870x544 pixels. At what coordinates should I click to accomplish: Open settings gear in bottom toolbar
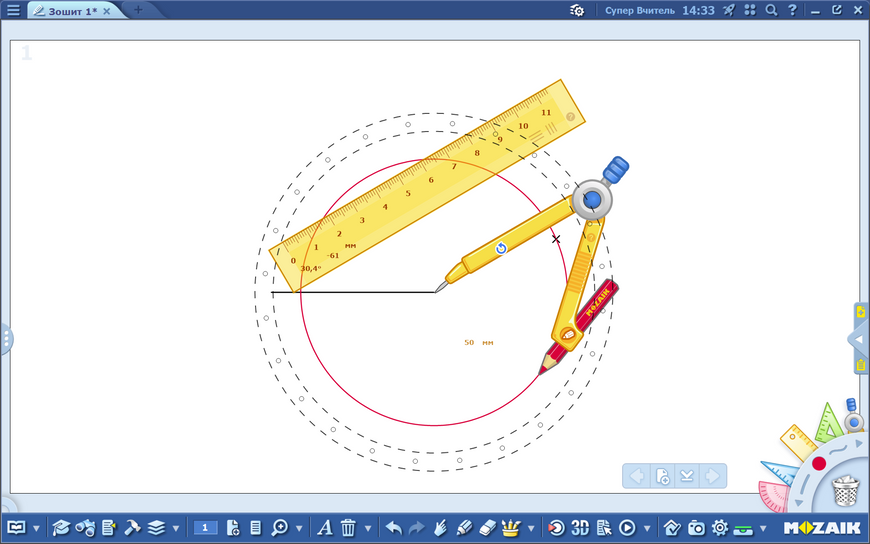(x=720, y=527)
